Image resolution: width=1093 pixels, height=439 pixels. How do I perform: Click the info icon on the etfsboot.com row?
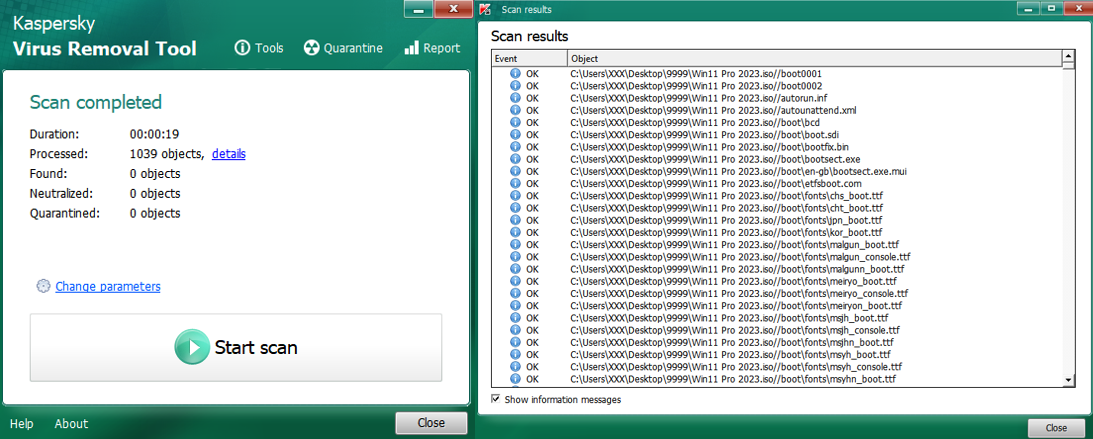tap(516, 183)
